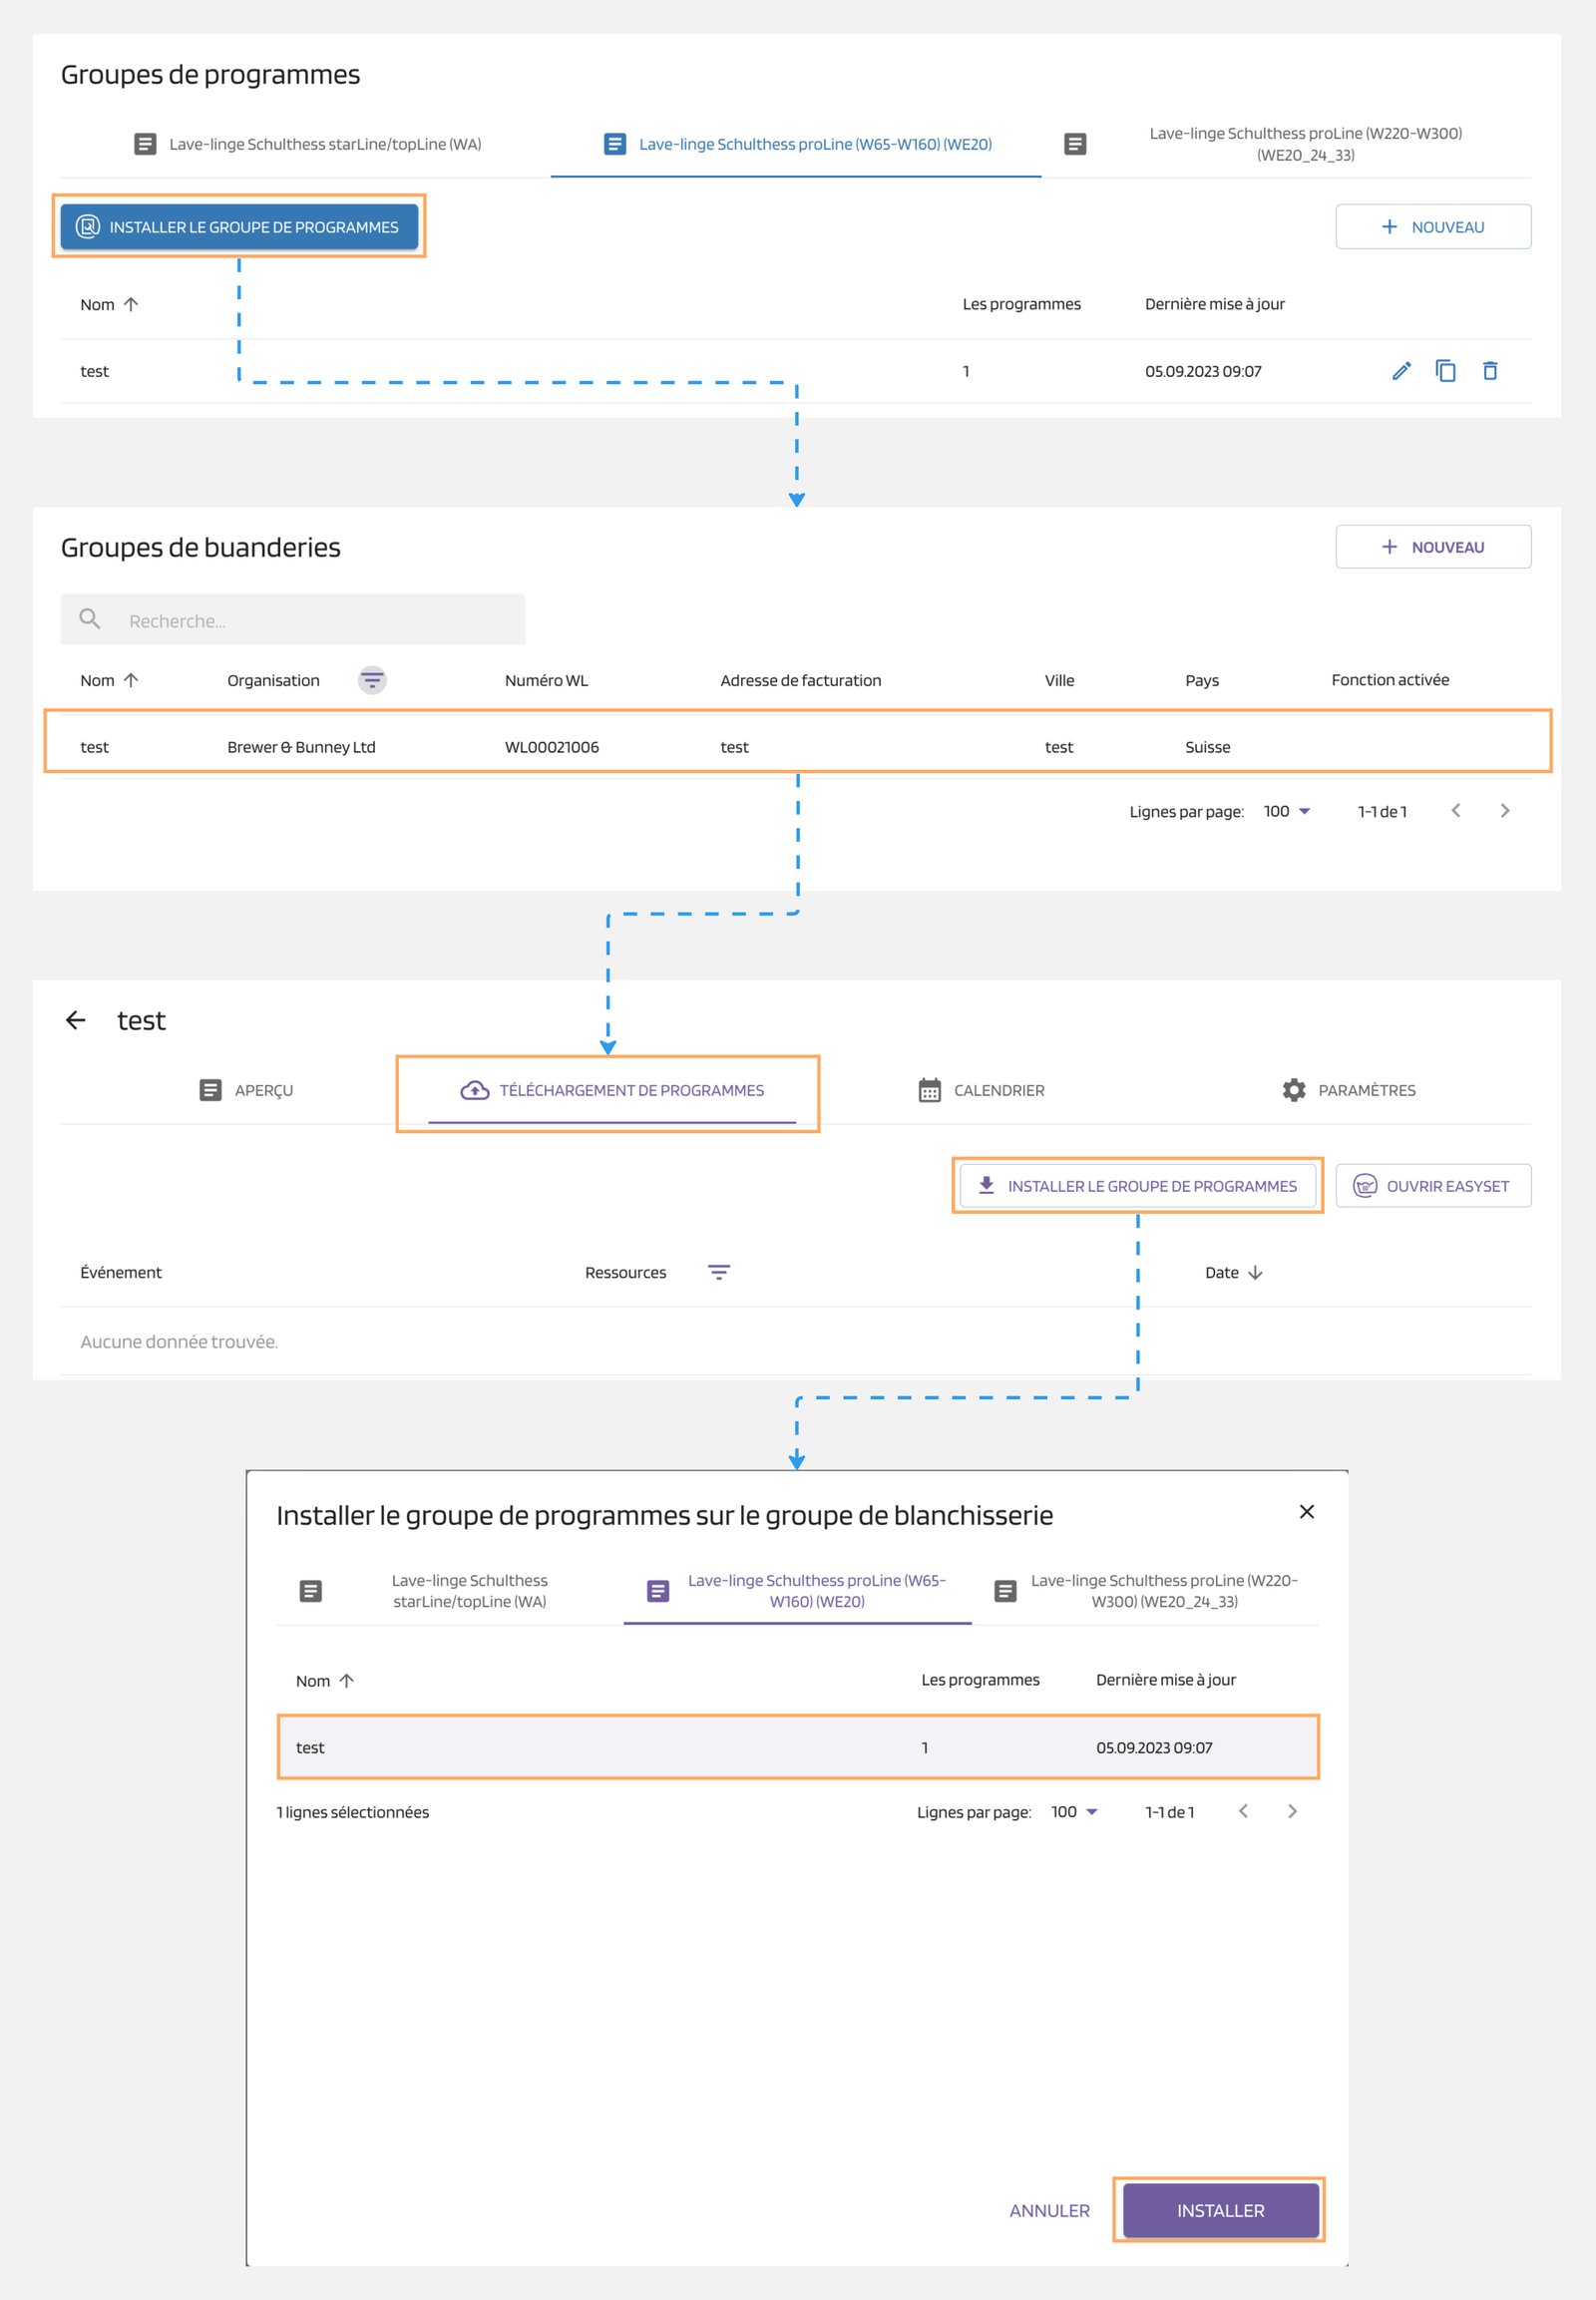Select the starLine/topLine (WA) tab at top
The image size is (1596, 2300).
[x=308, y=144]
